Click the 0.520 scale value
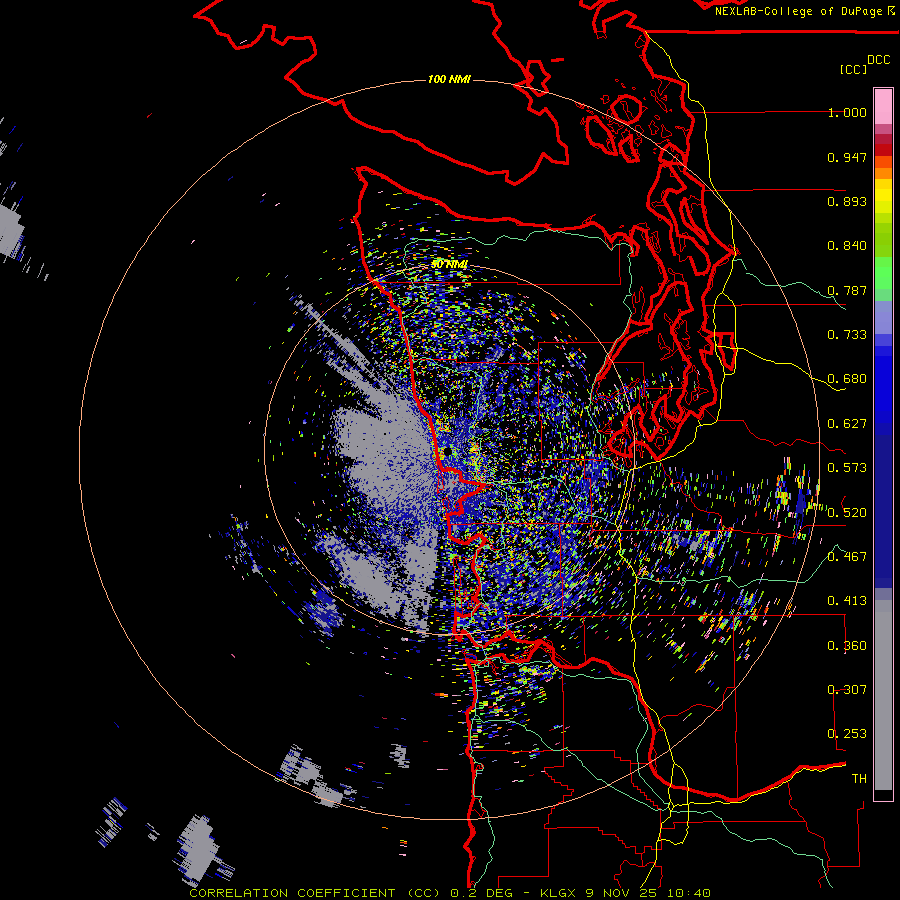900x900 pixels. click(x=847, y=512)
